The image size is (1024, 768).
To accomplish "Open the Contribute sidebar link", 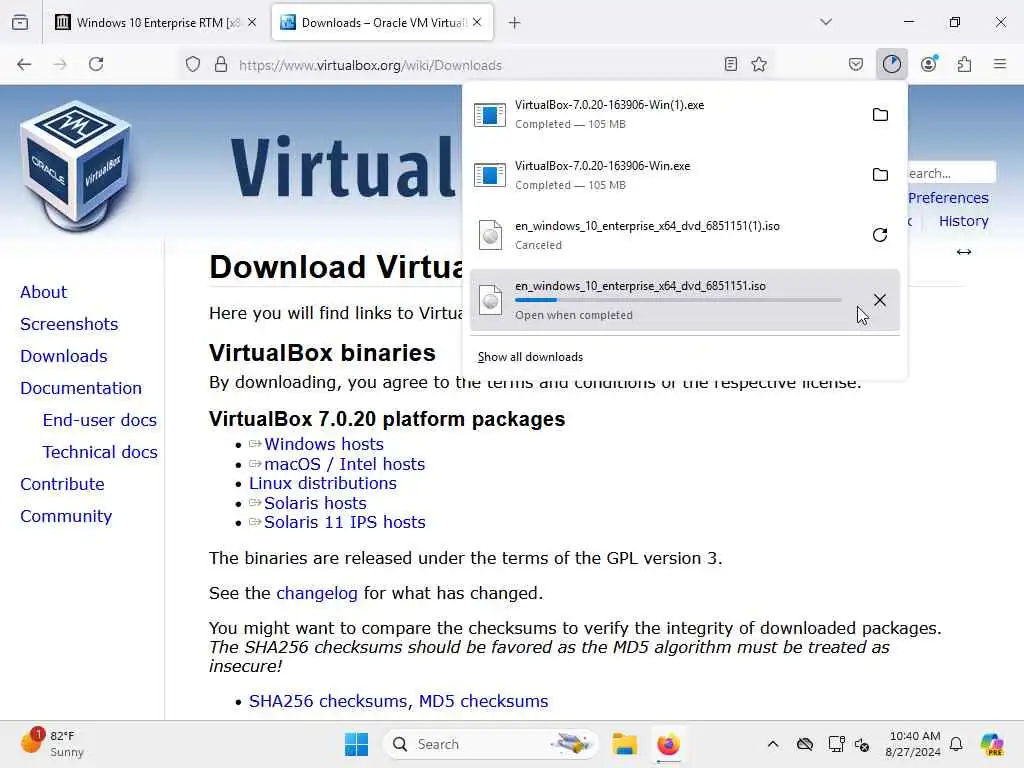I will 62,484.
